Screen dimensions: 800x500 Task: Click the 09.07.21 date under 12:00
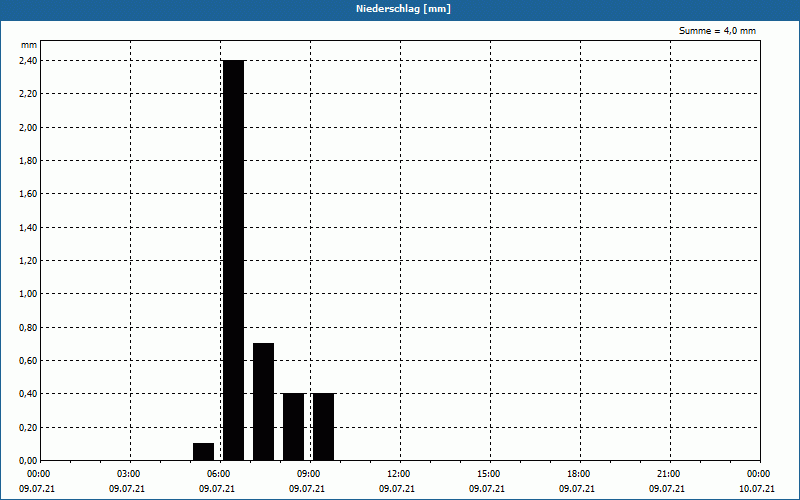click(x=397, y=489)
